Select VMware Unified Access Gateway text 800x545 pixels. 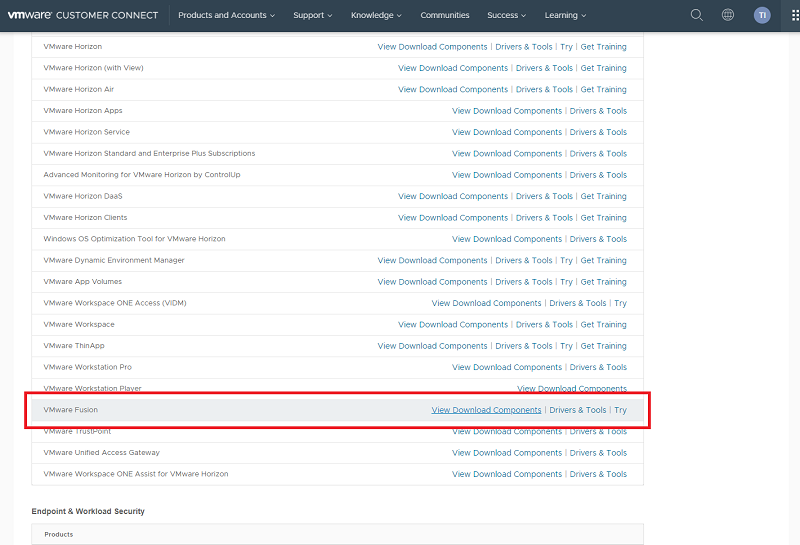point(102,453)
